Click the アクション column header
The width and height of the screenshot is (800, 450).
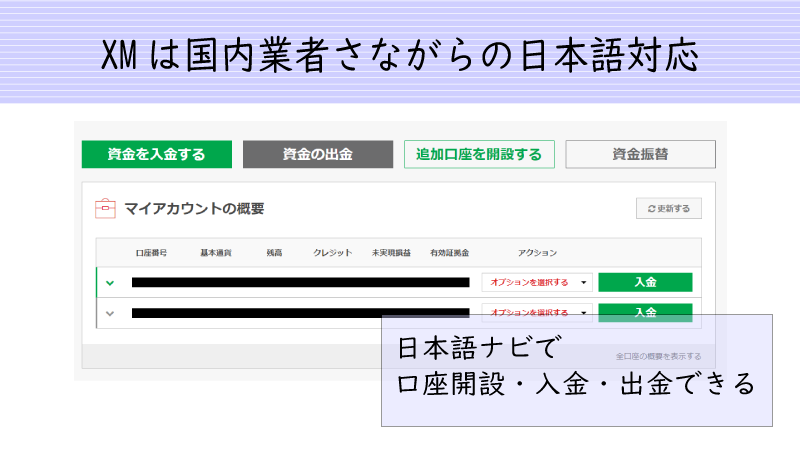point(537,253)
